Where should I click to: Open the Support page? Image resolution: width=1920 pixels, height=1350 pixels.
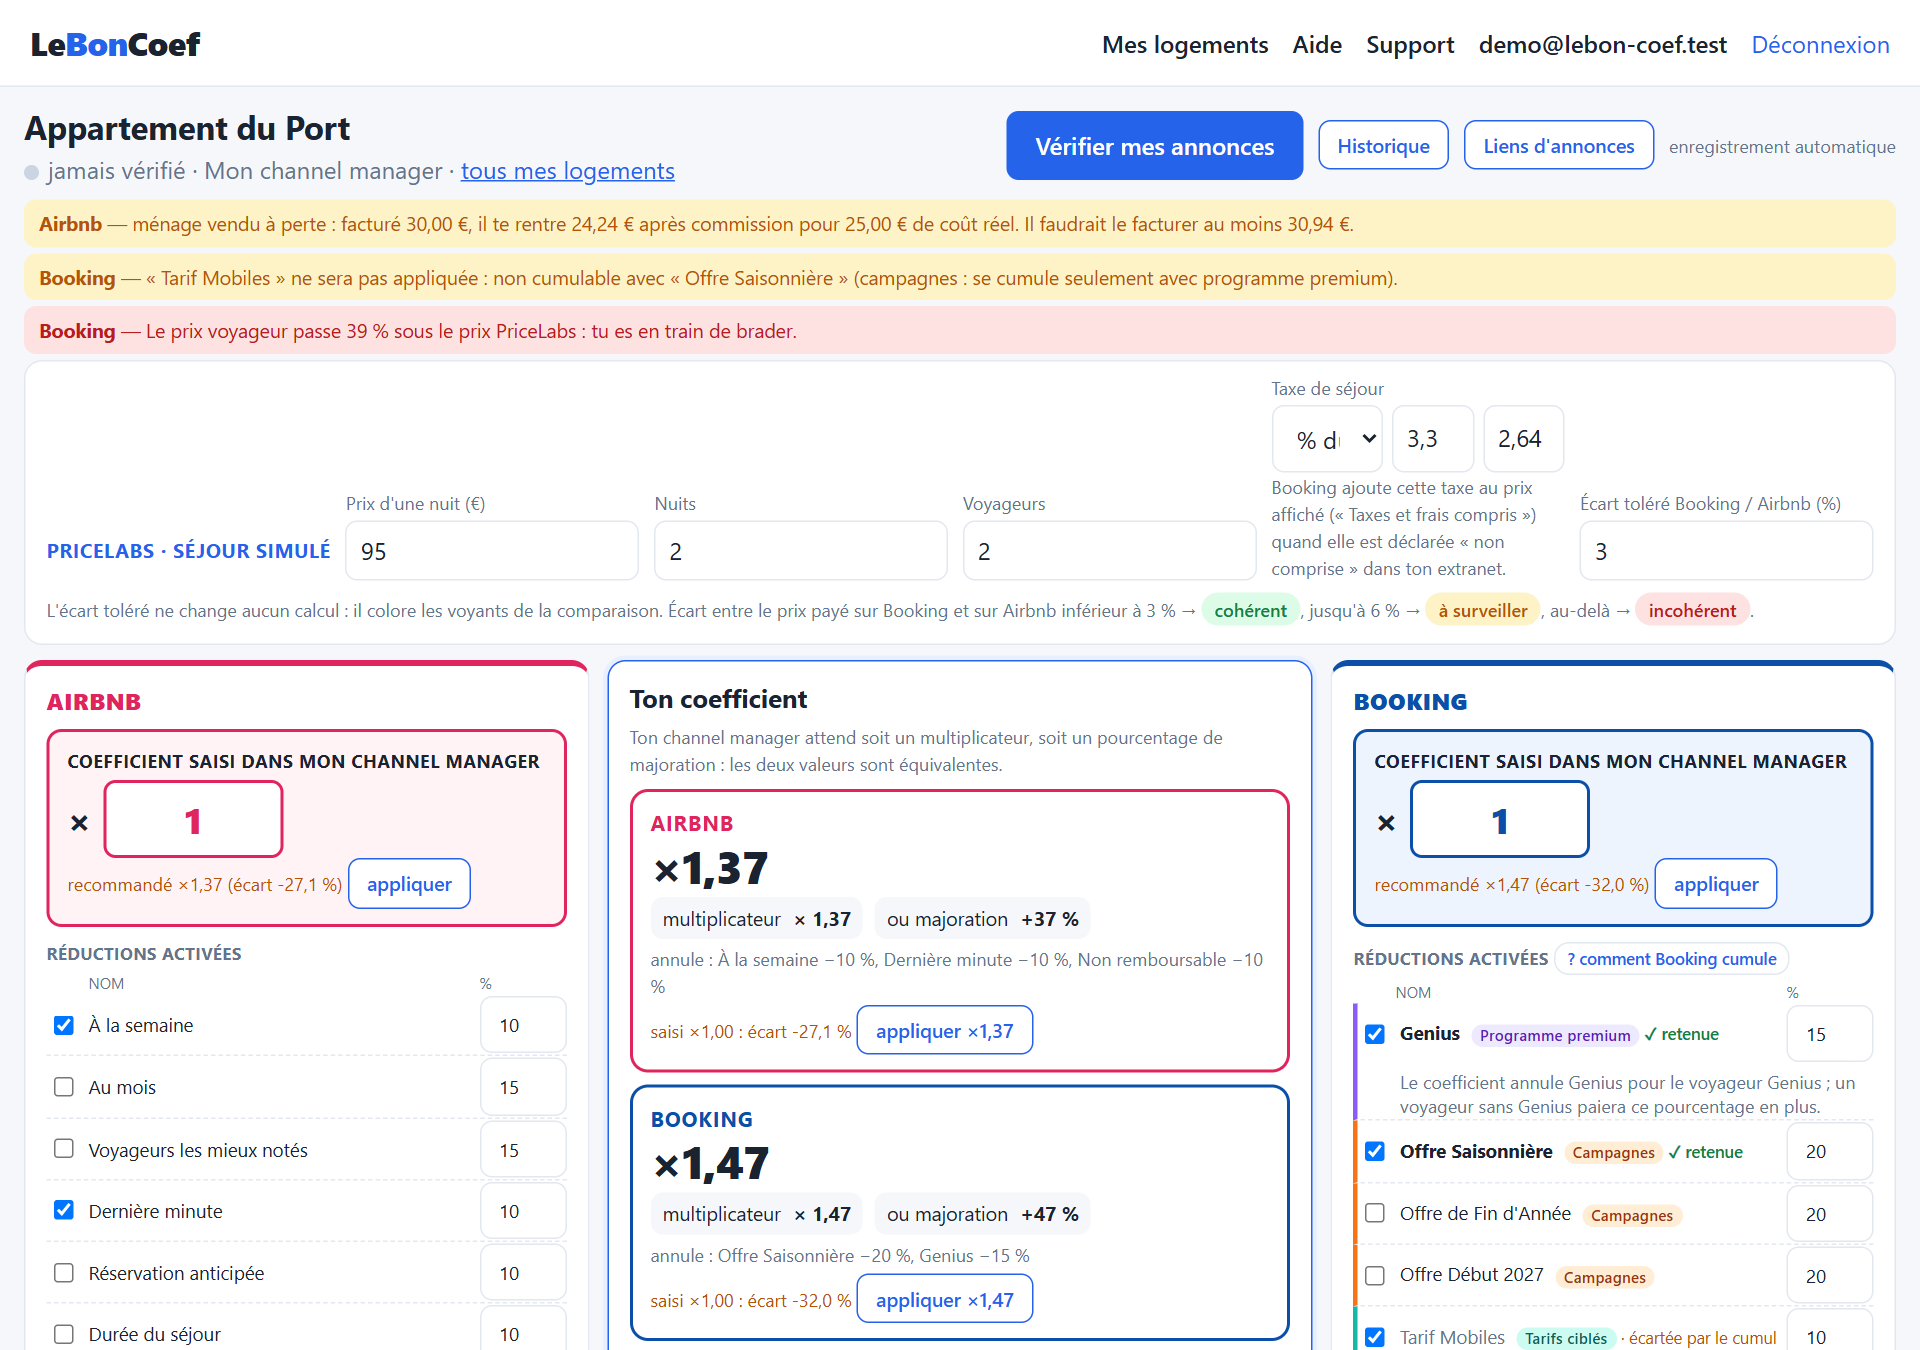pos(1410,45)
